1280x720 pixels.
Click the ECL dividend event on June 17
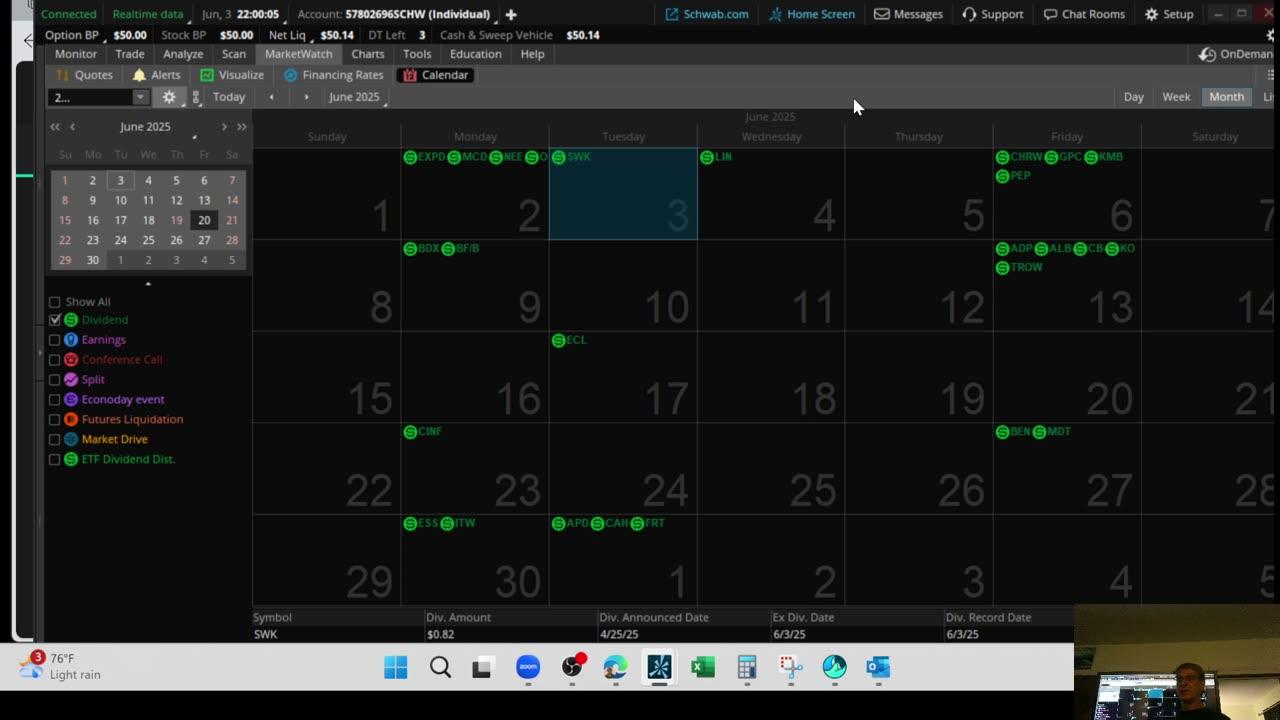click(x=569, y=341)
